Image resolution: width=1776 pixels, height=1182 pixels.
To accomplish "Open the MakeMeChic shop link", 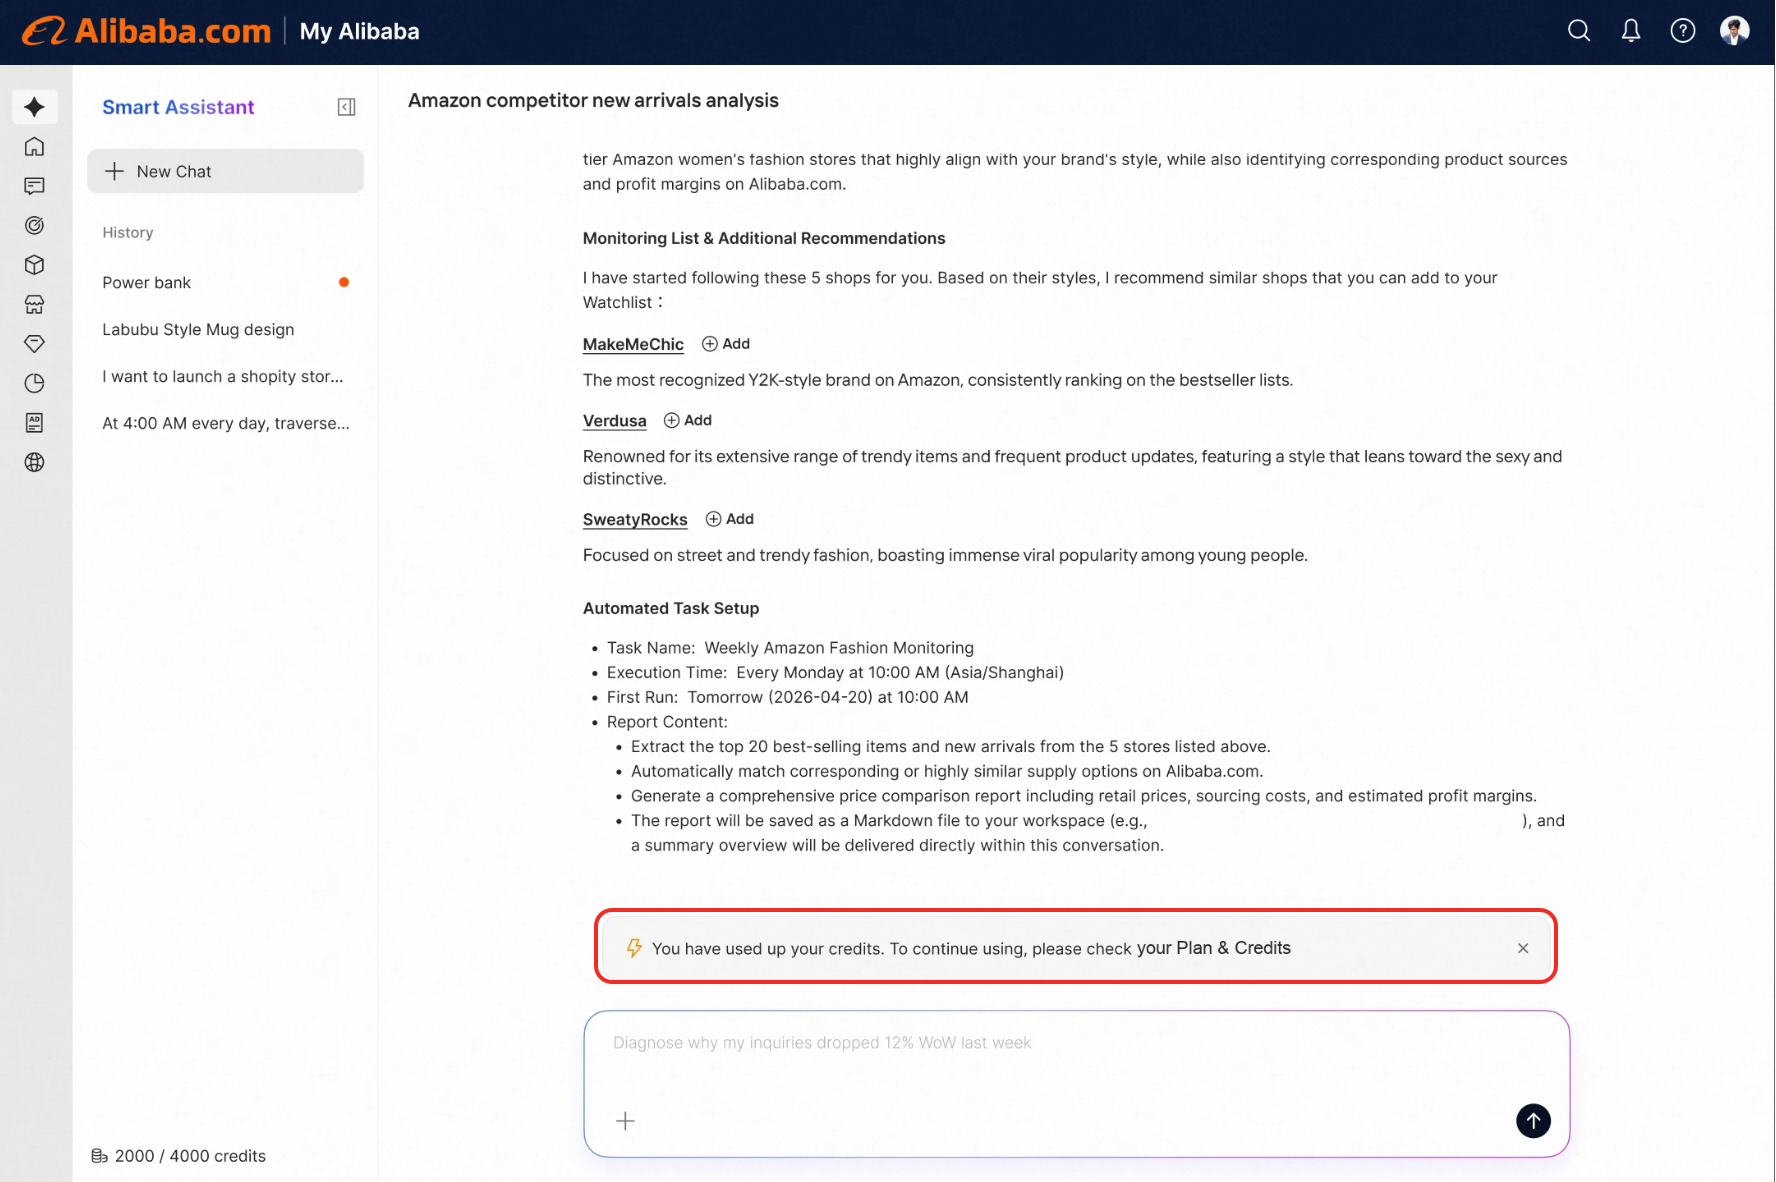I will [x=633, y=344].
